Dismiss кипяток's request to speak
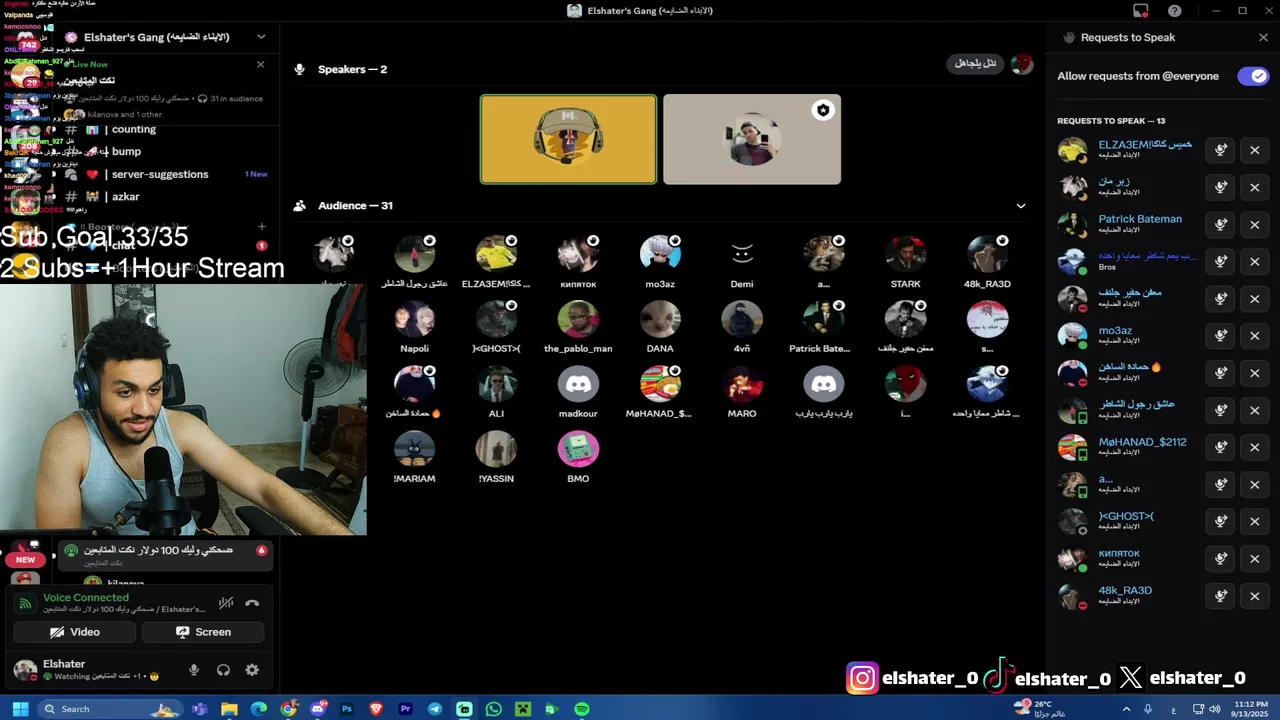This screenshot has height=720, width=1280. 1254,559
